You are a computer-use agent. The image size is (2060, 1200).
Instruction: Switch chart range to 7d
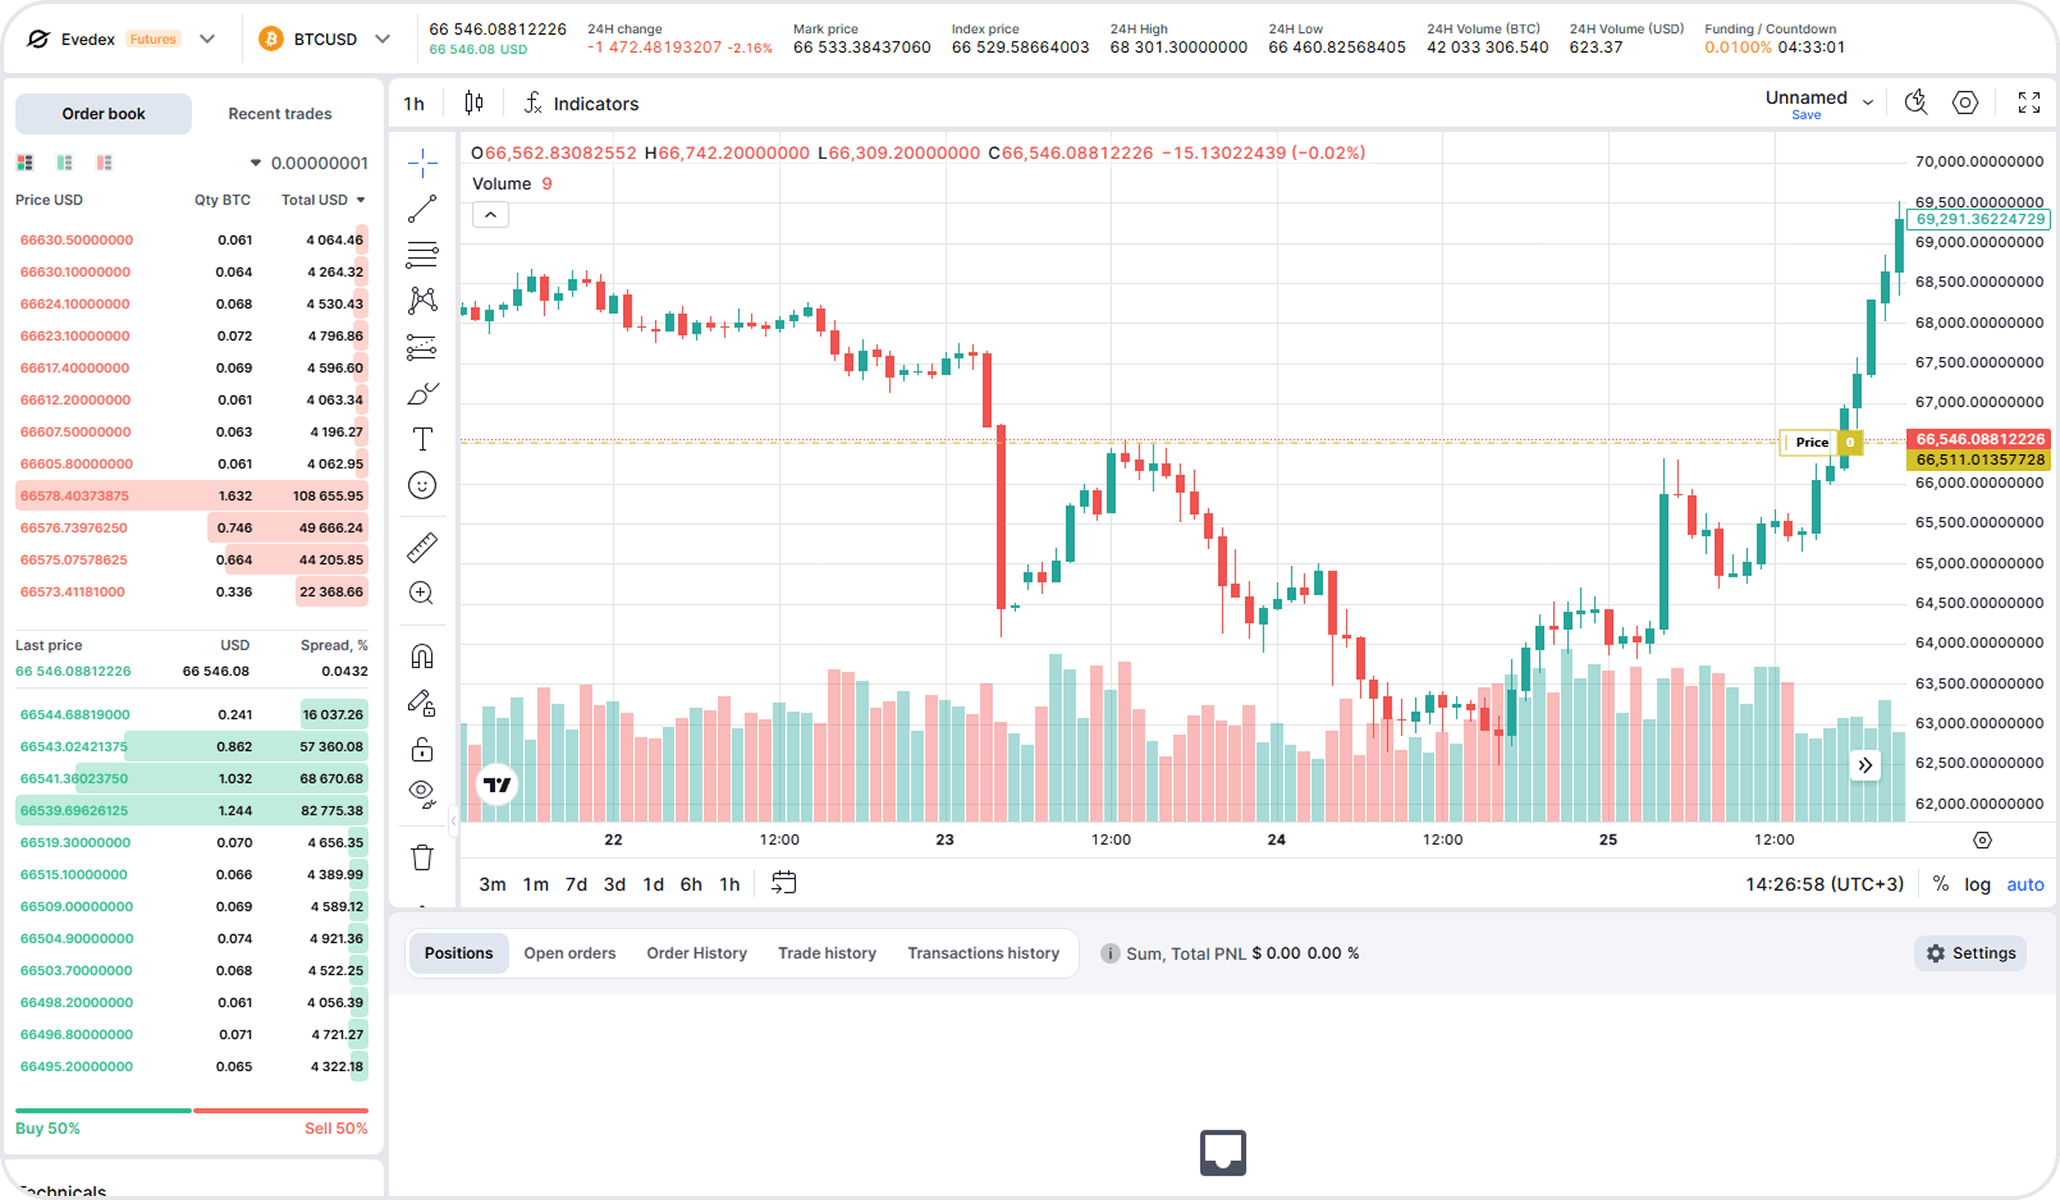[x=575, y=884]
